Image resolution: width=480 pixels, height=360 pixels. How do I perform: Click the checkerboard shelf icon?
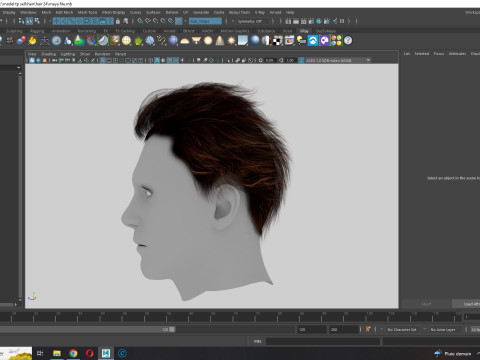pos(278,41)
